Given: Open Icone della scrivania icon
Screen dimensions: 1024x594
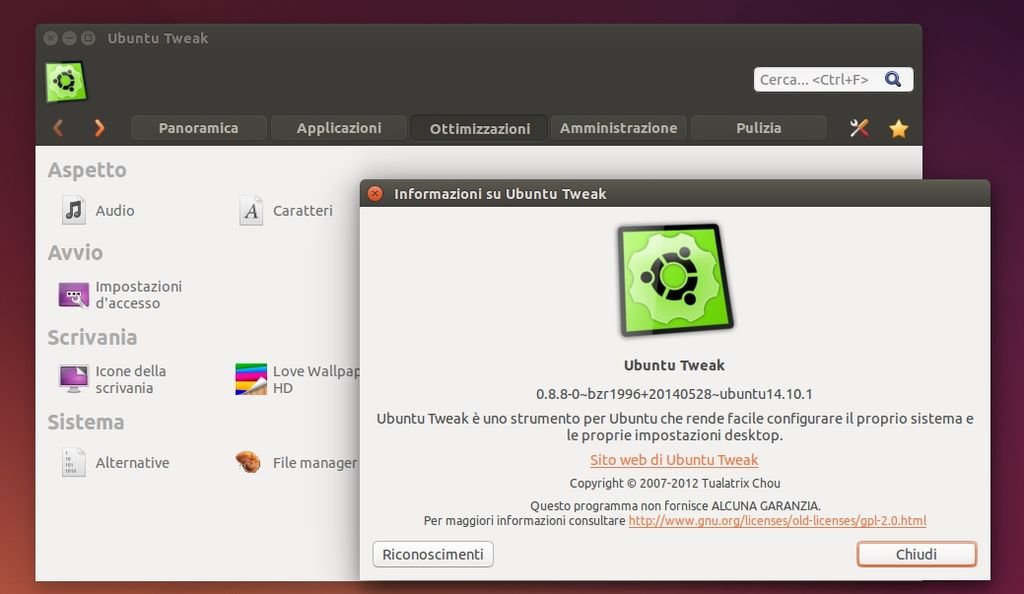Looking at the screenshot, I should pos(73,379).
